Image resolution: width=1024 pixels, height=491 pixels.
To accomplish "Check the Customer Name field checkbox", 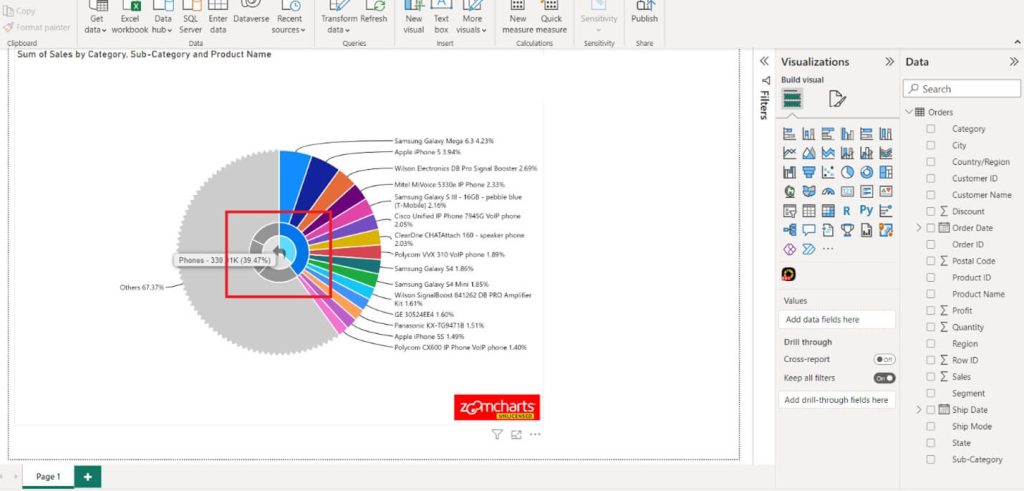I will pos(931,195).
